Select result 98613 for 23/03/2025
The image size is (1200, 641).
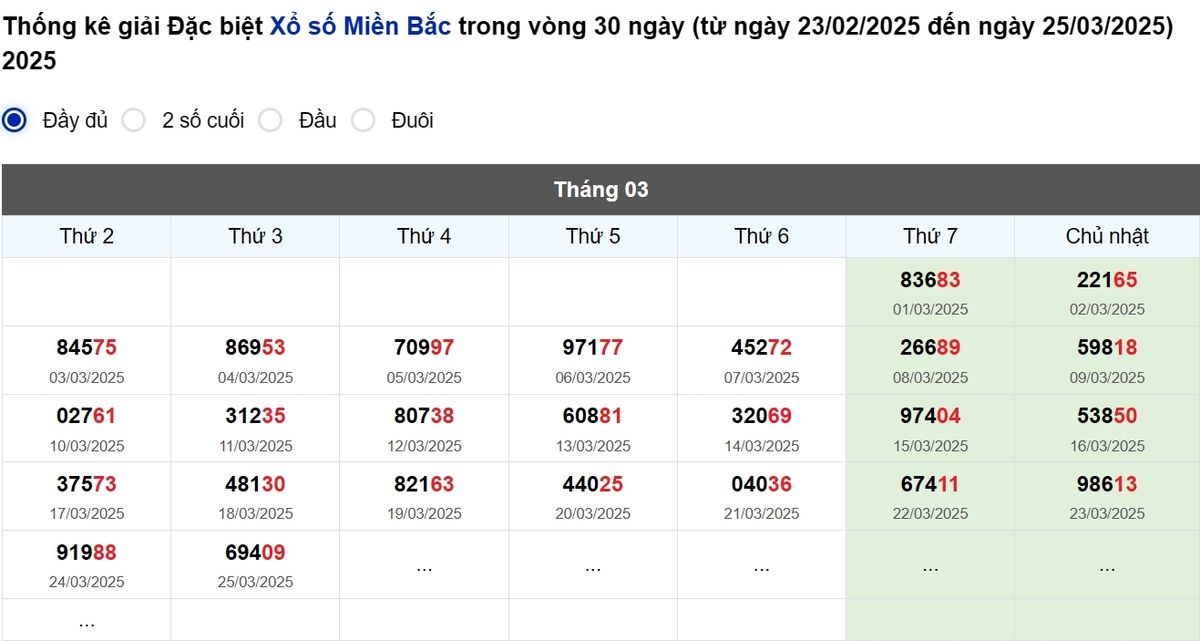1107,484
